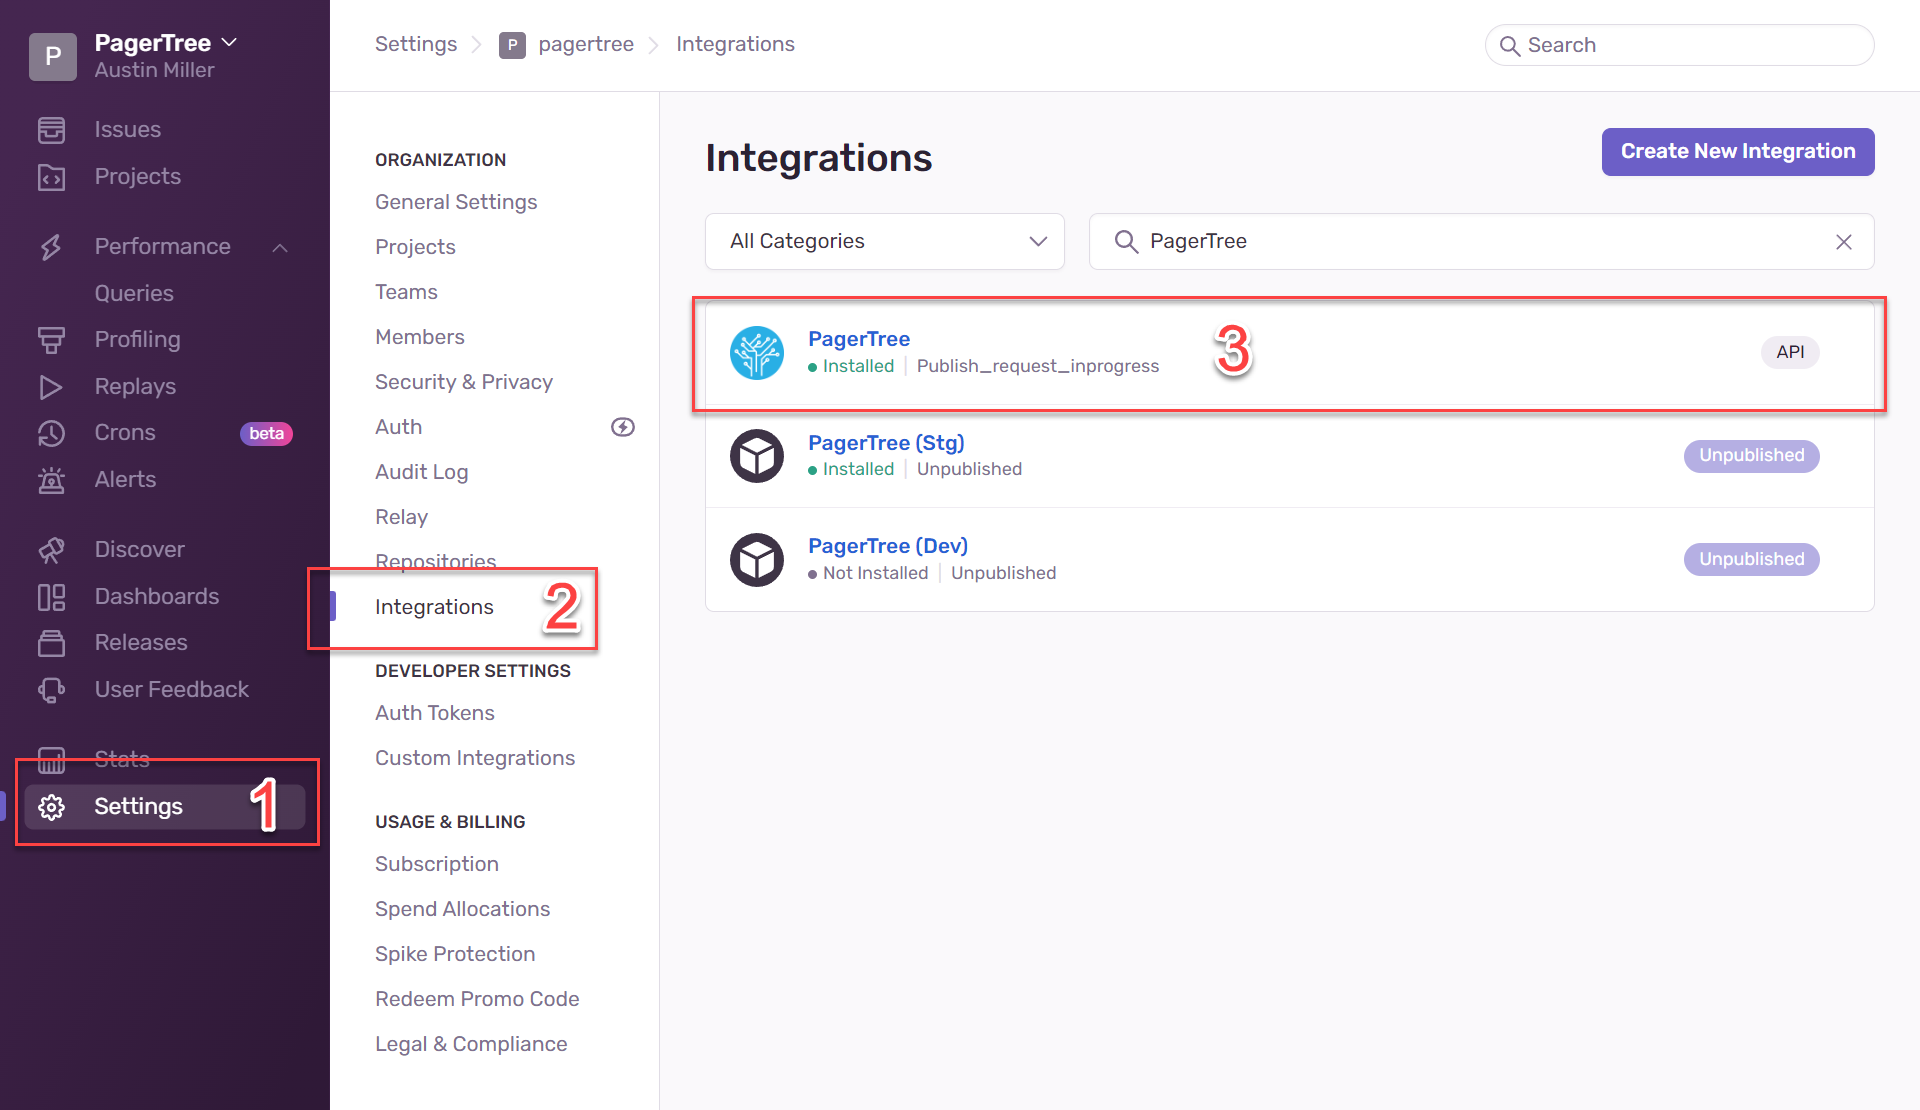
Task: Select the Projects icon in the sidebar
Action: tap(52, 176)
